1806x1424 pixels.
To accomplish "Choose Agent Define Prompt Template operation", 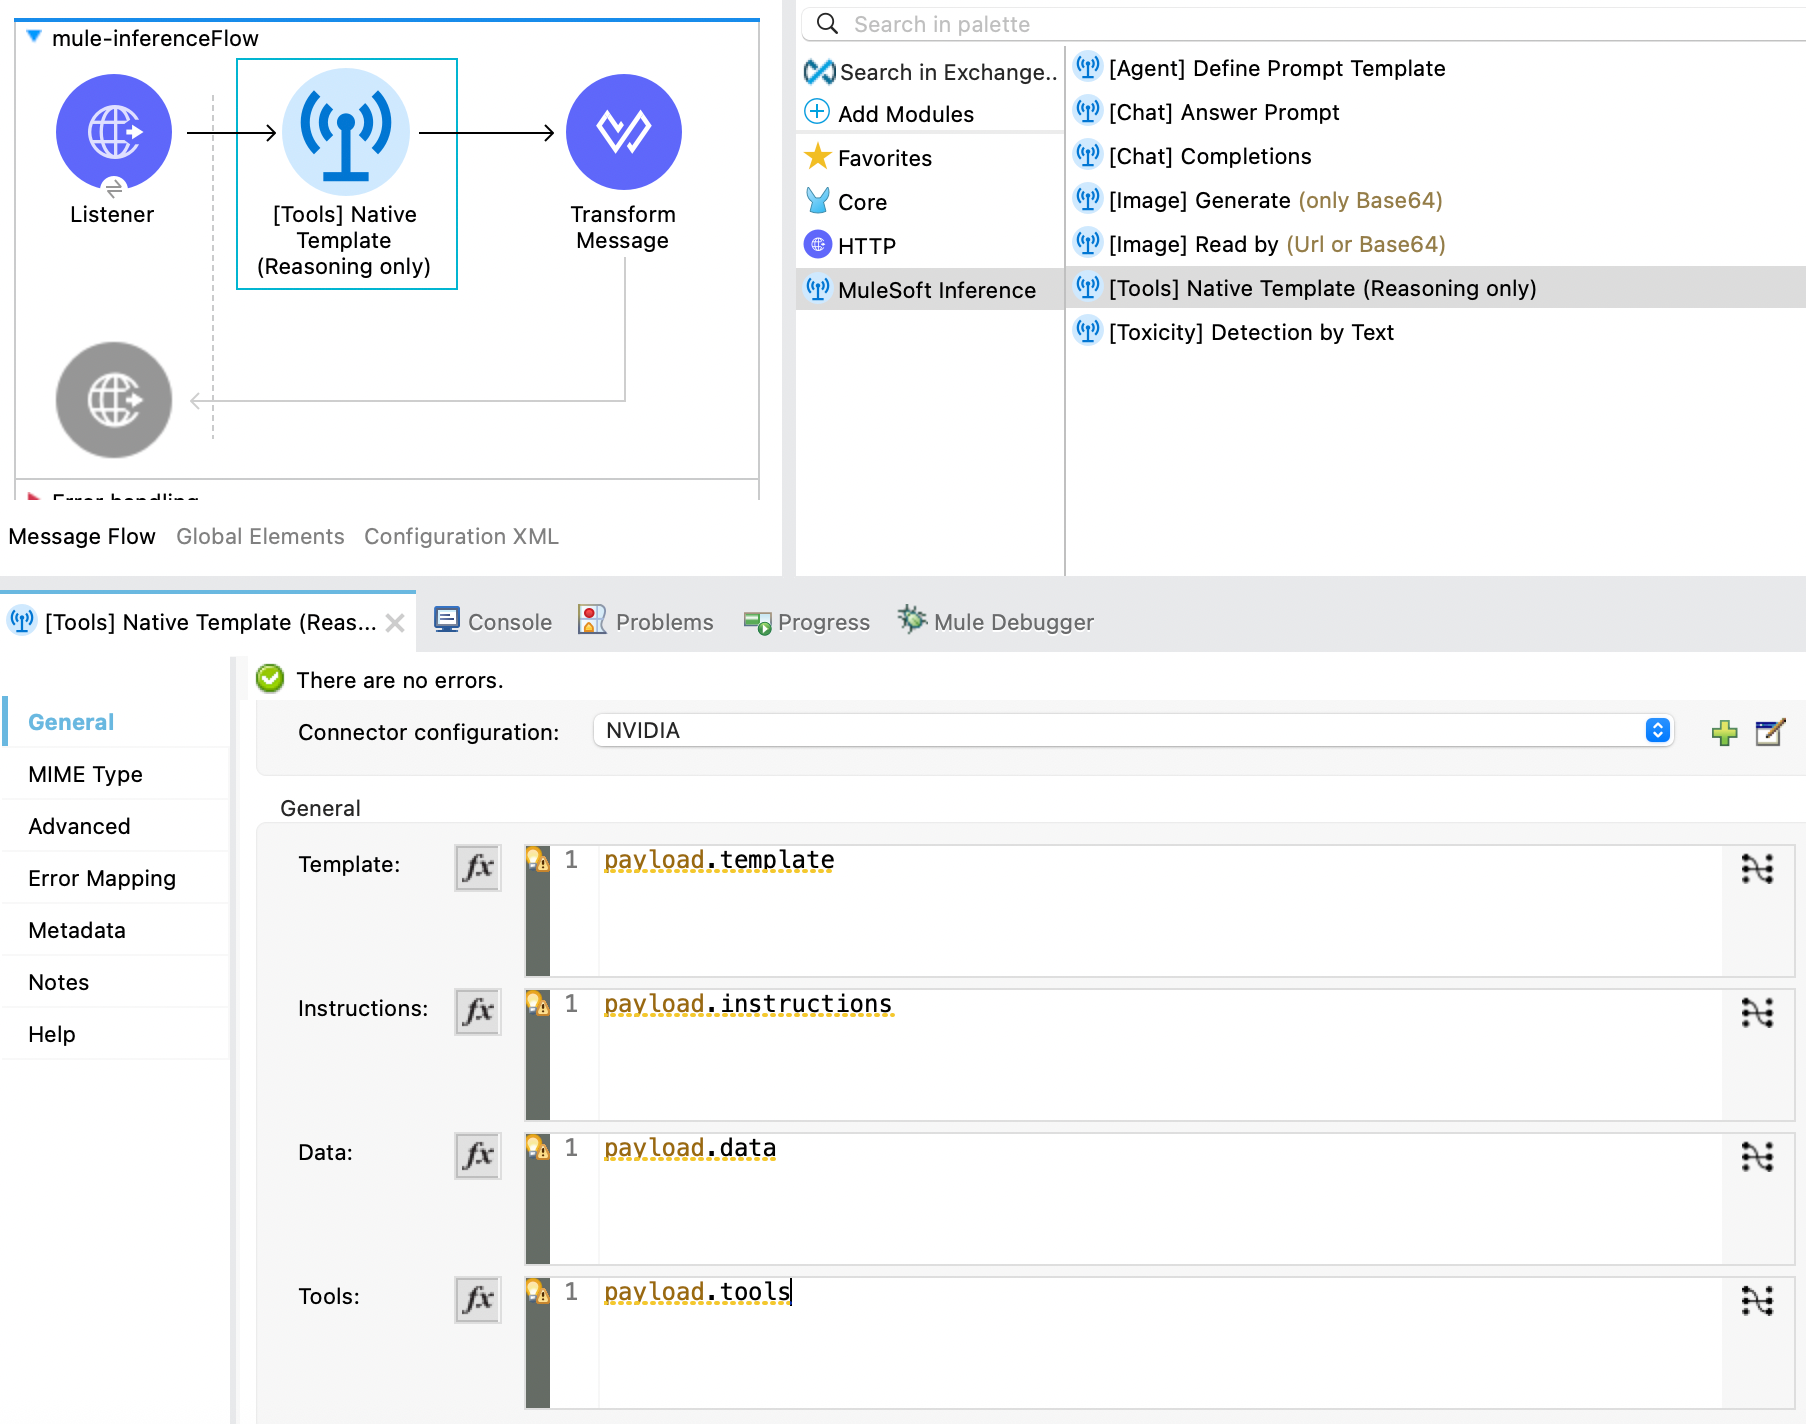I will click(x=1260, y=68).
